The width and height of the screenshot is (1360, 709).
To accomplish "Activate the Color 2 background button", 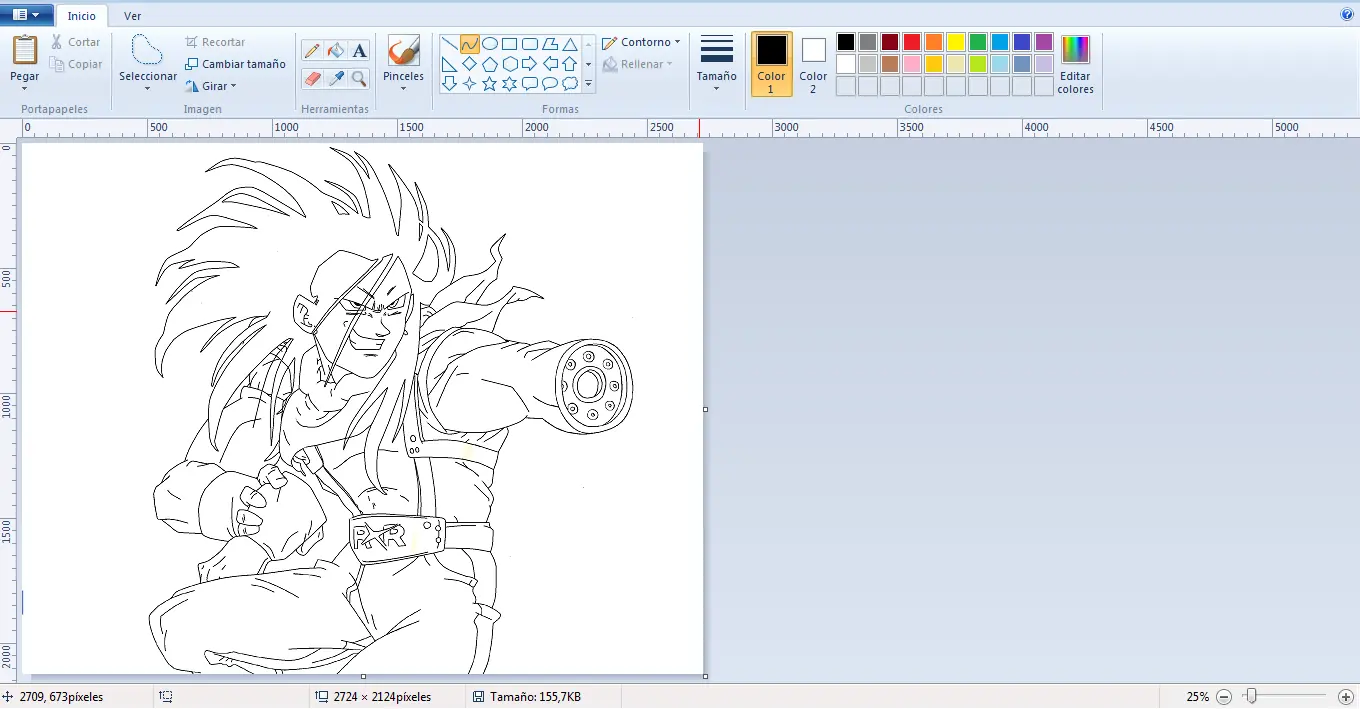I will click(x=813, y=64).
